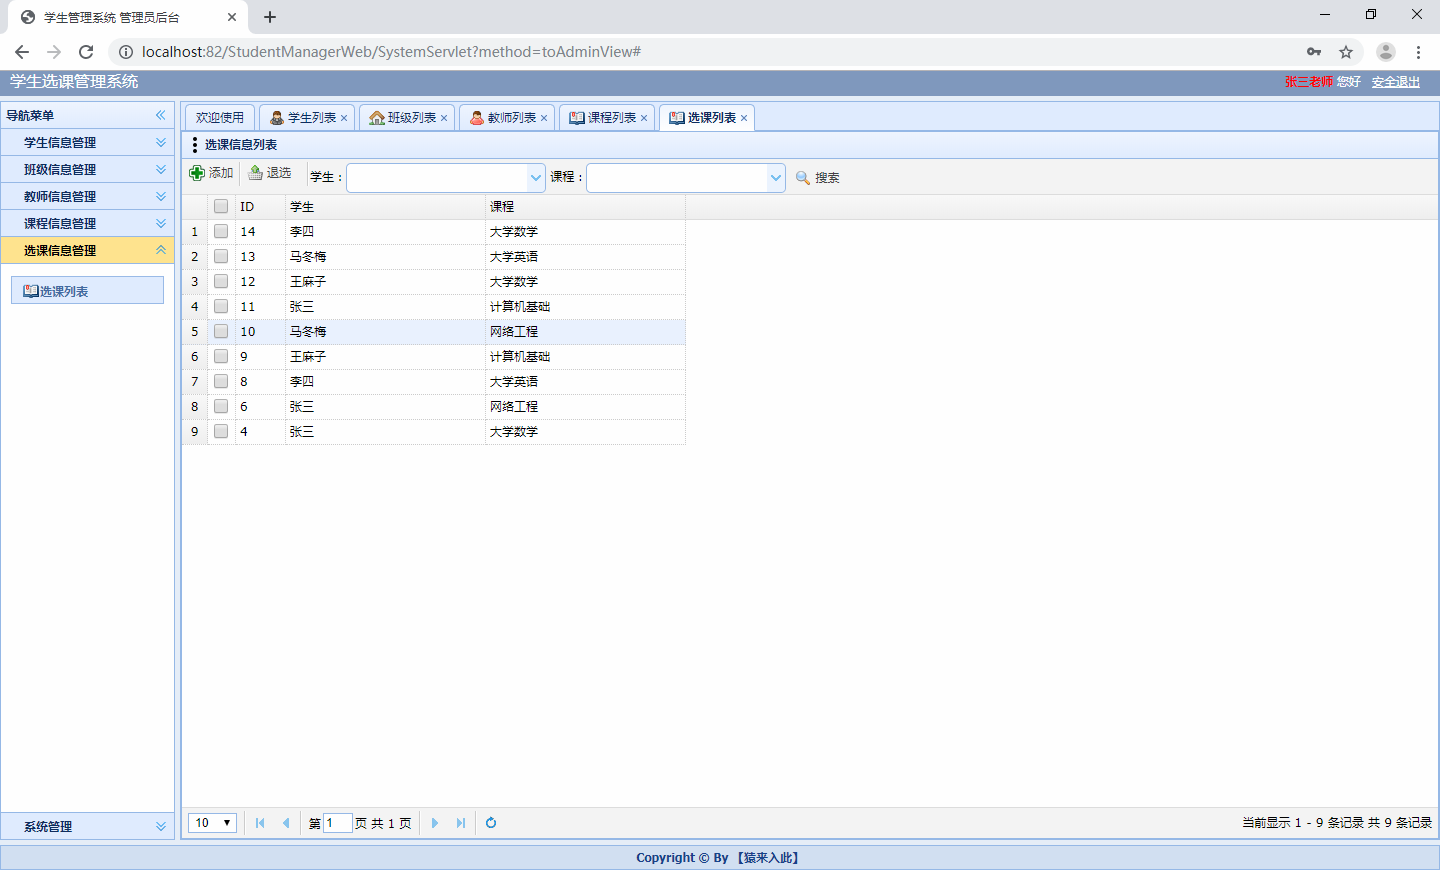Close the 班级列表 tab
Image resolution: width=1440 pixels, height=889 pixels.
pyautogui.click(x=444, y=118)
